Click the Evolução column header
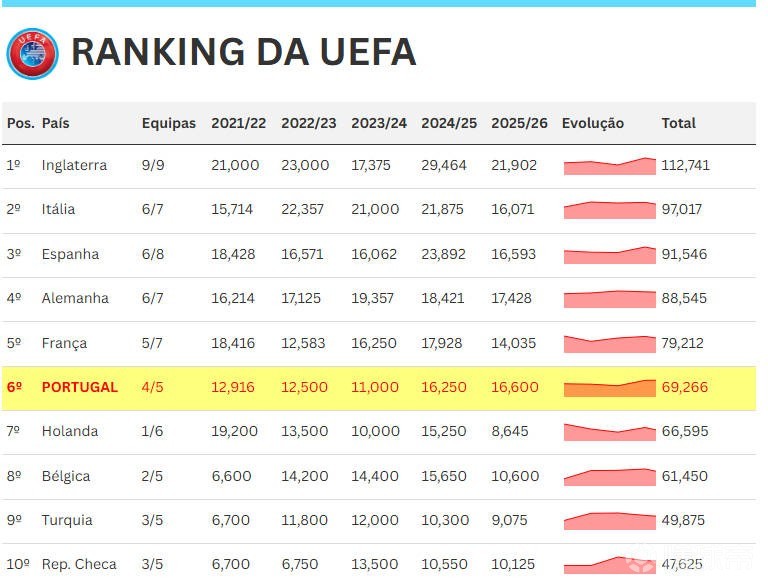The height and width of the screenshot is (583, 768). (592, 123)
